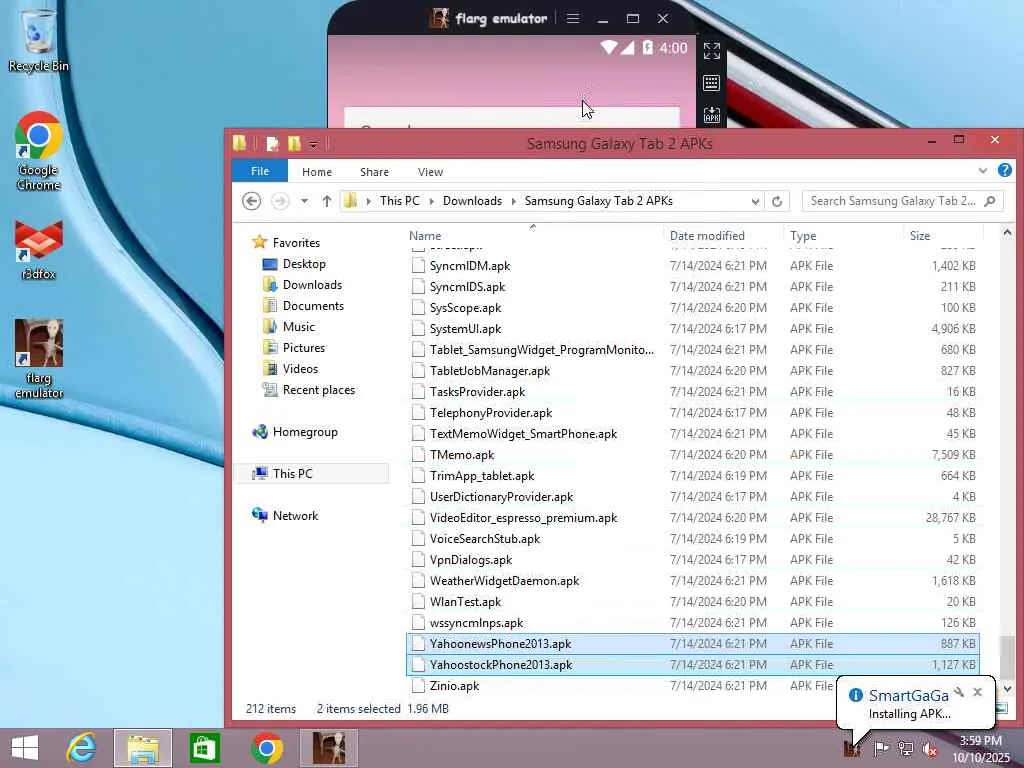Click search magnifier icon
1024x768 pixels.
(x=990, y=201)
